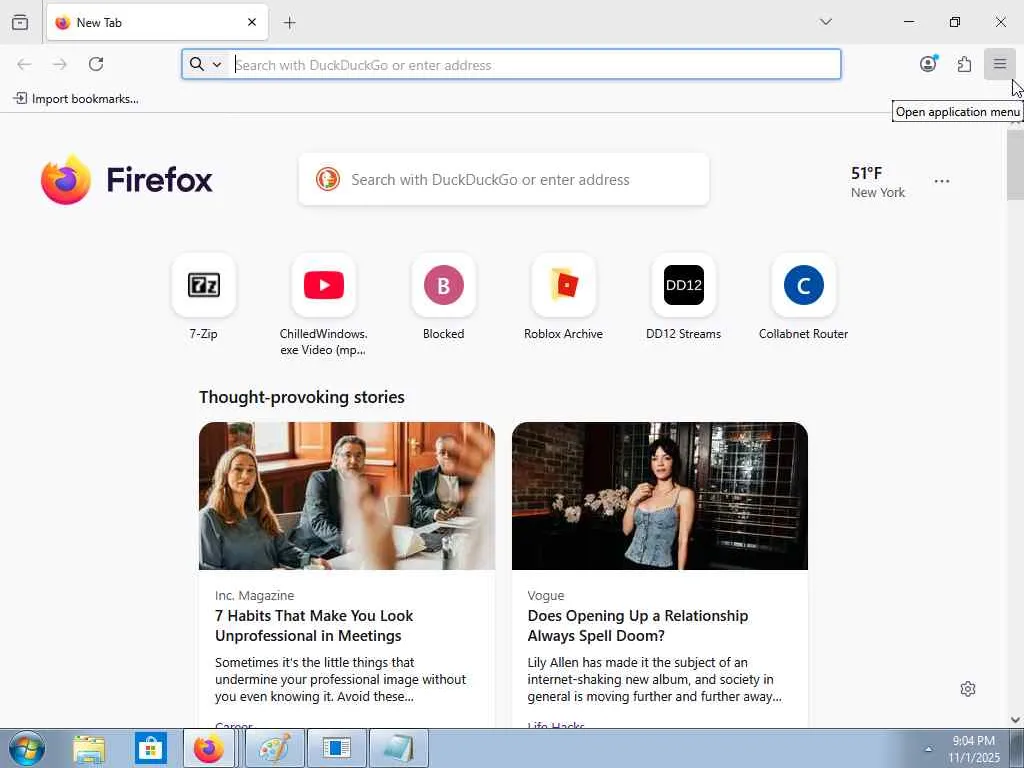Open the Firefox application menu
This screenshot has height=768, width=1024.
pyautogui.click(x=999, y=64)
